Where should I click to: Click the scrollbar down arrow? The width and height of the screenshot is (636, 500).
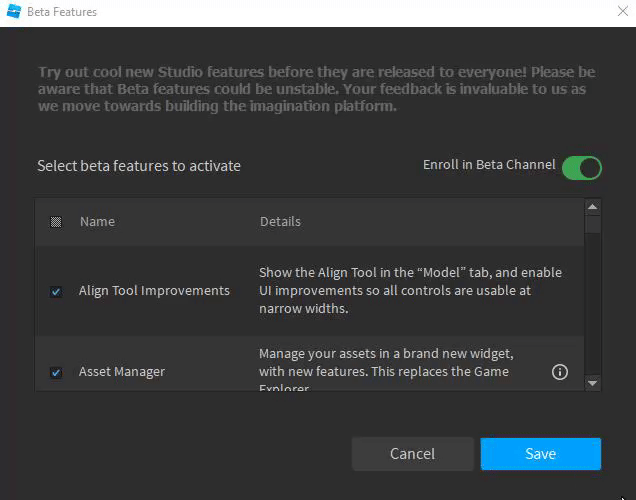click(x=593, y=382)
